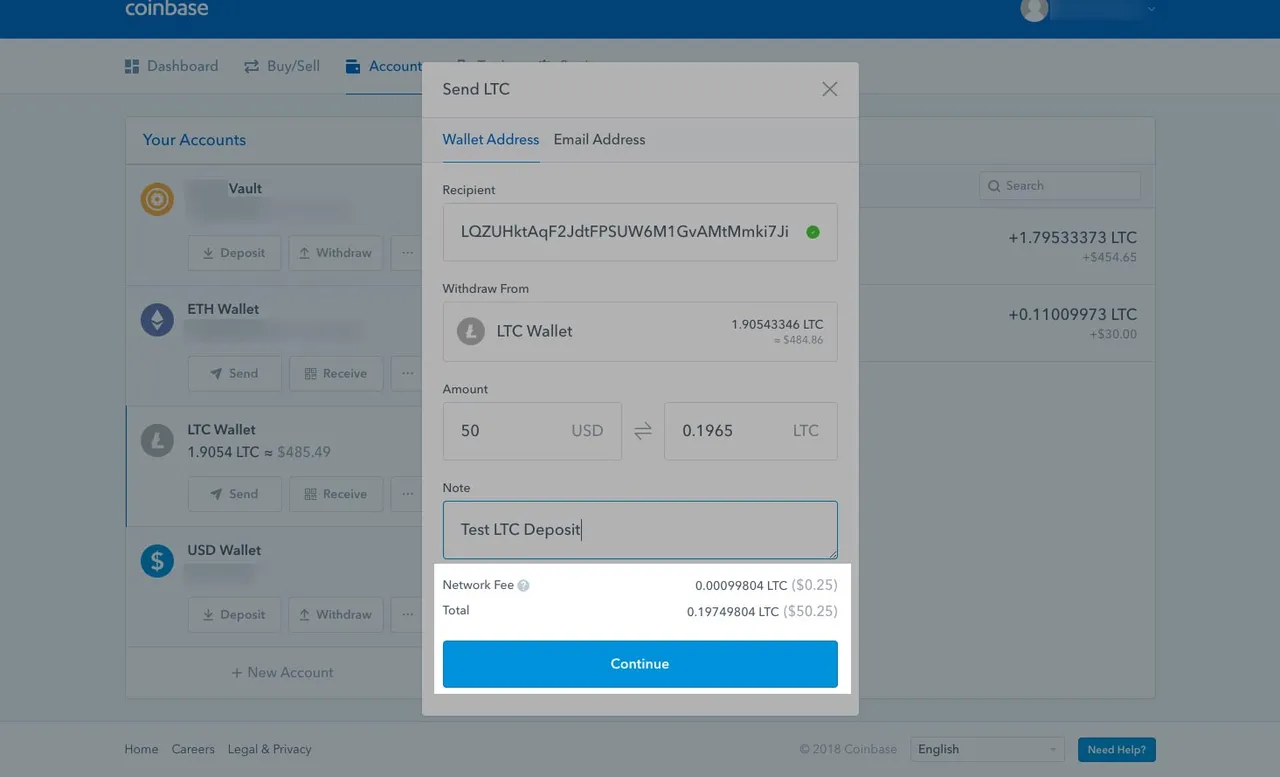
Task: Select the ETH Wallet account name
Action: tap(223, 309)
